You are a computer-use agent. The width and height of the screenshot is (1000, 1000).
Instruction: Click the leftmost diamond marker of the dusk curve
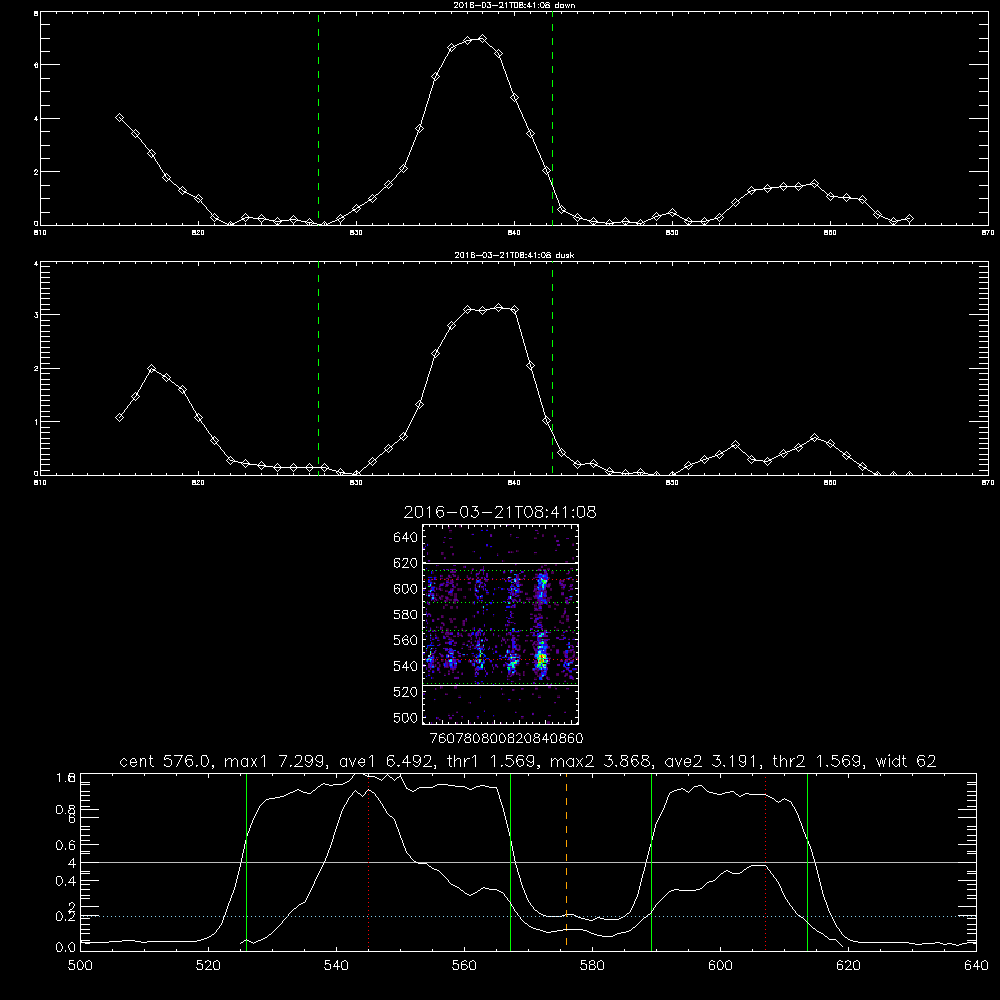point(119,417)
